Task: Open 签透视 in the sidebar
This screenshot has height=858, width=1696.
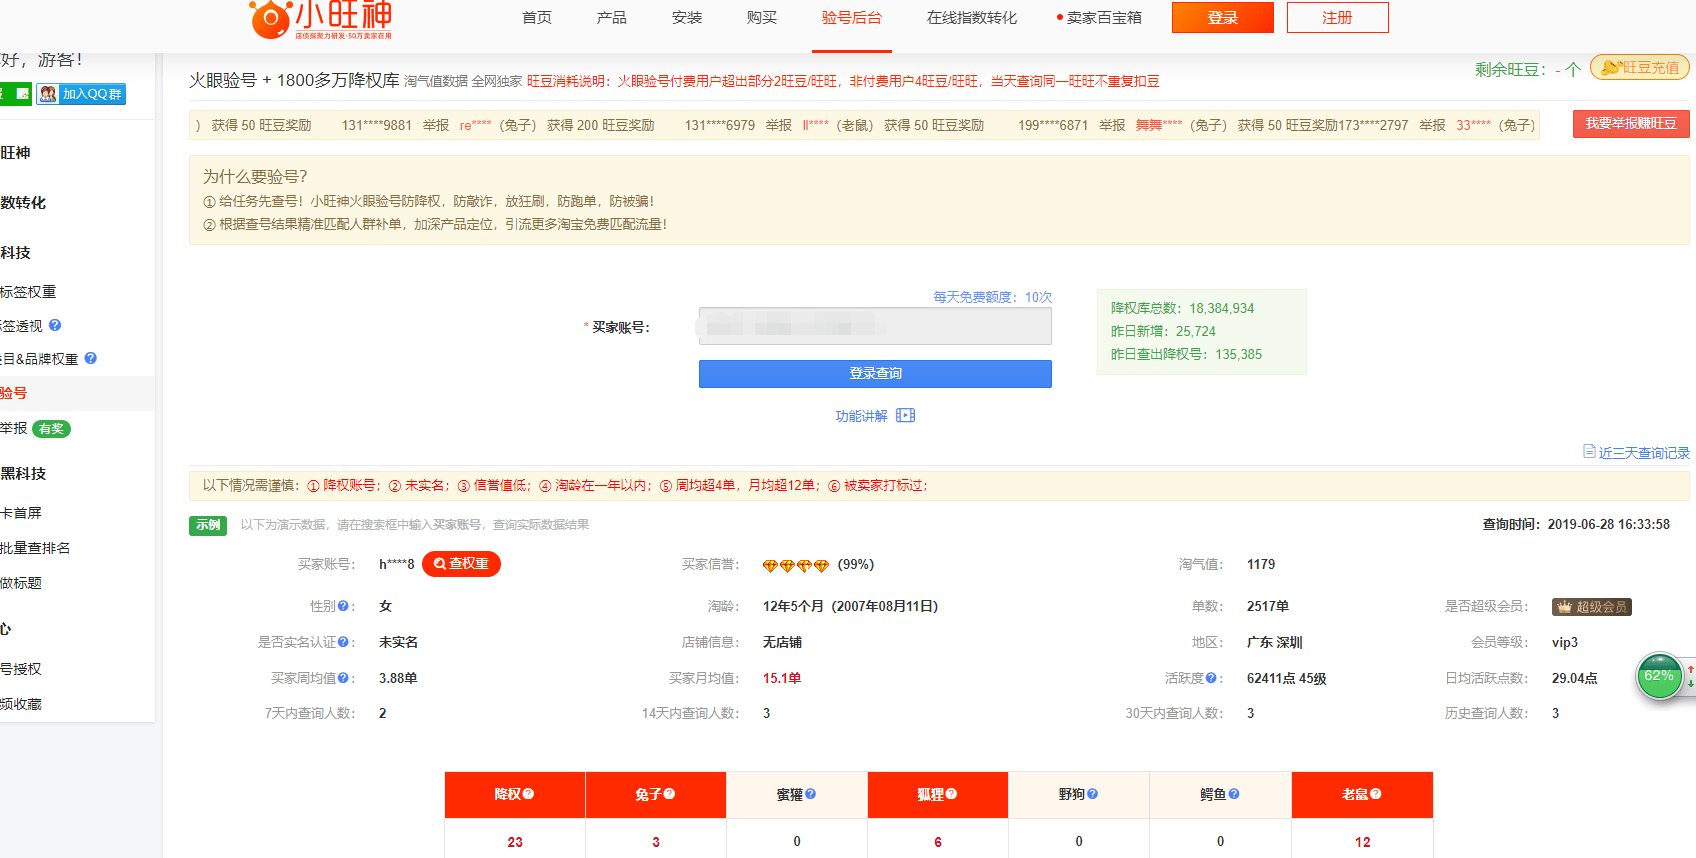Action: (21, 326)
